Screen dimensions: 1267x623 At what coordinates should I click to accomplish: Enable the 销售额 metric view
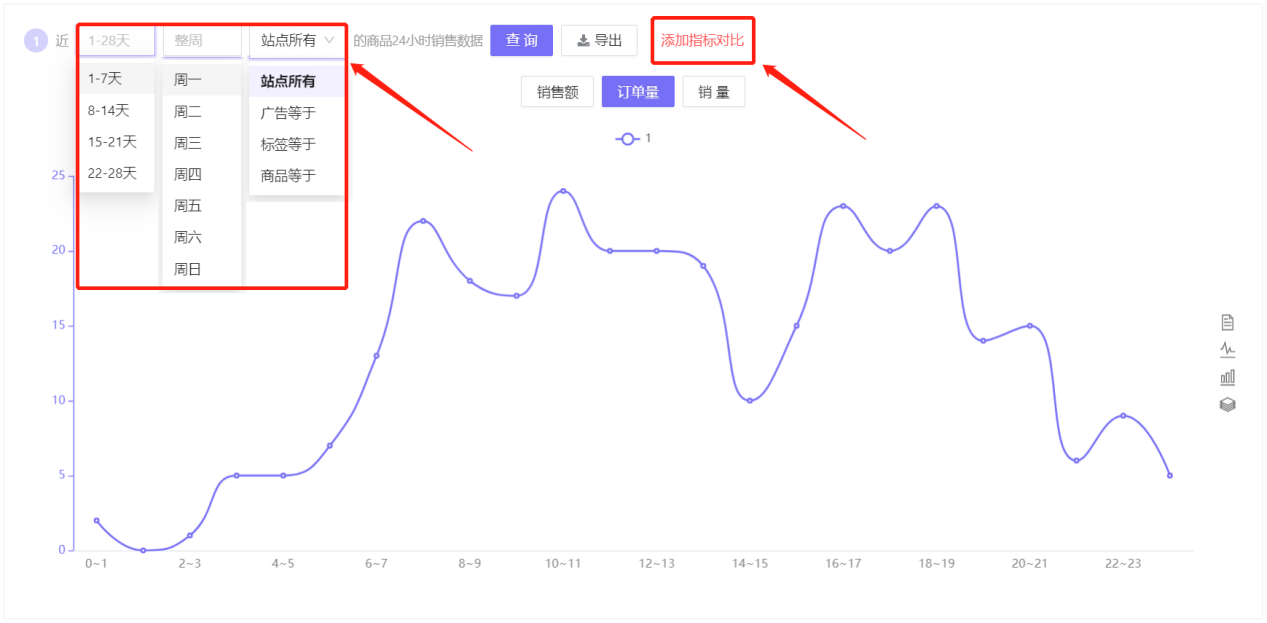pyautogui.click(x=557, y=91)
